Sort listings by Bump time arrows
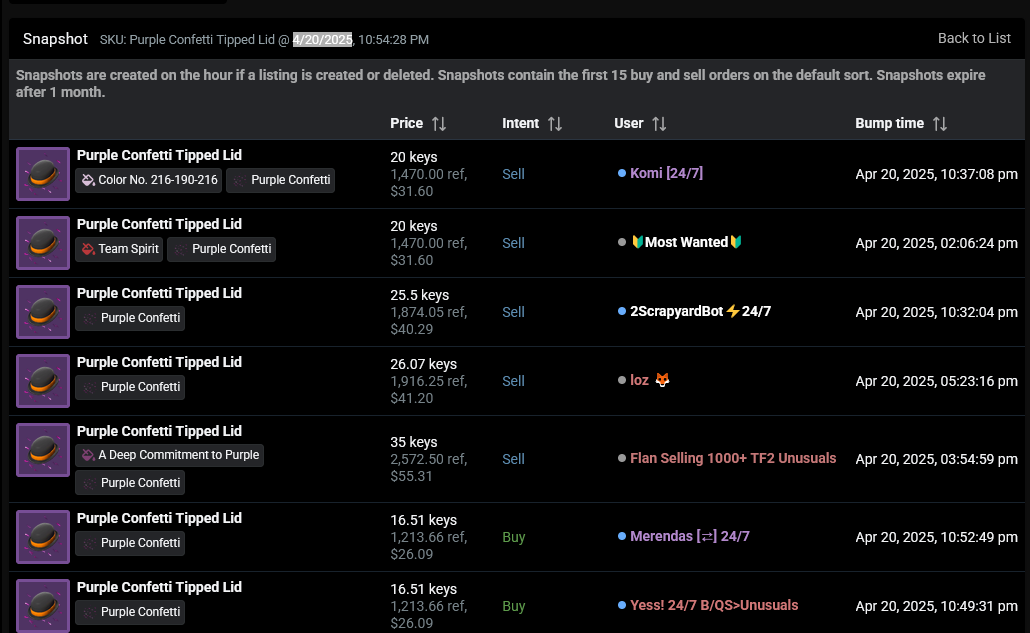Image resolution: width=1030 pixels, height=633 pixels. 940,123
